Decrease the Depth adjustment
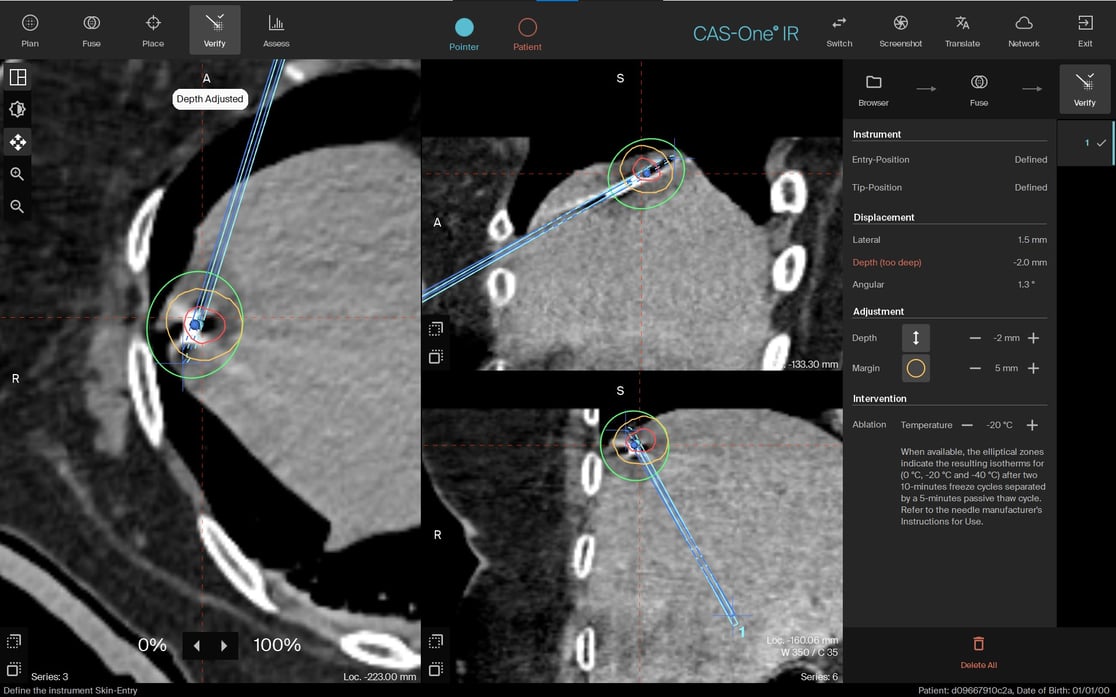The image size is (1116, 697). pos(975,338)
